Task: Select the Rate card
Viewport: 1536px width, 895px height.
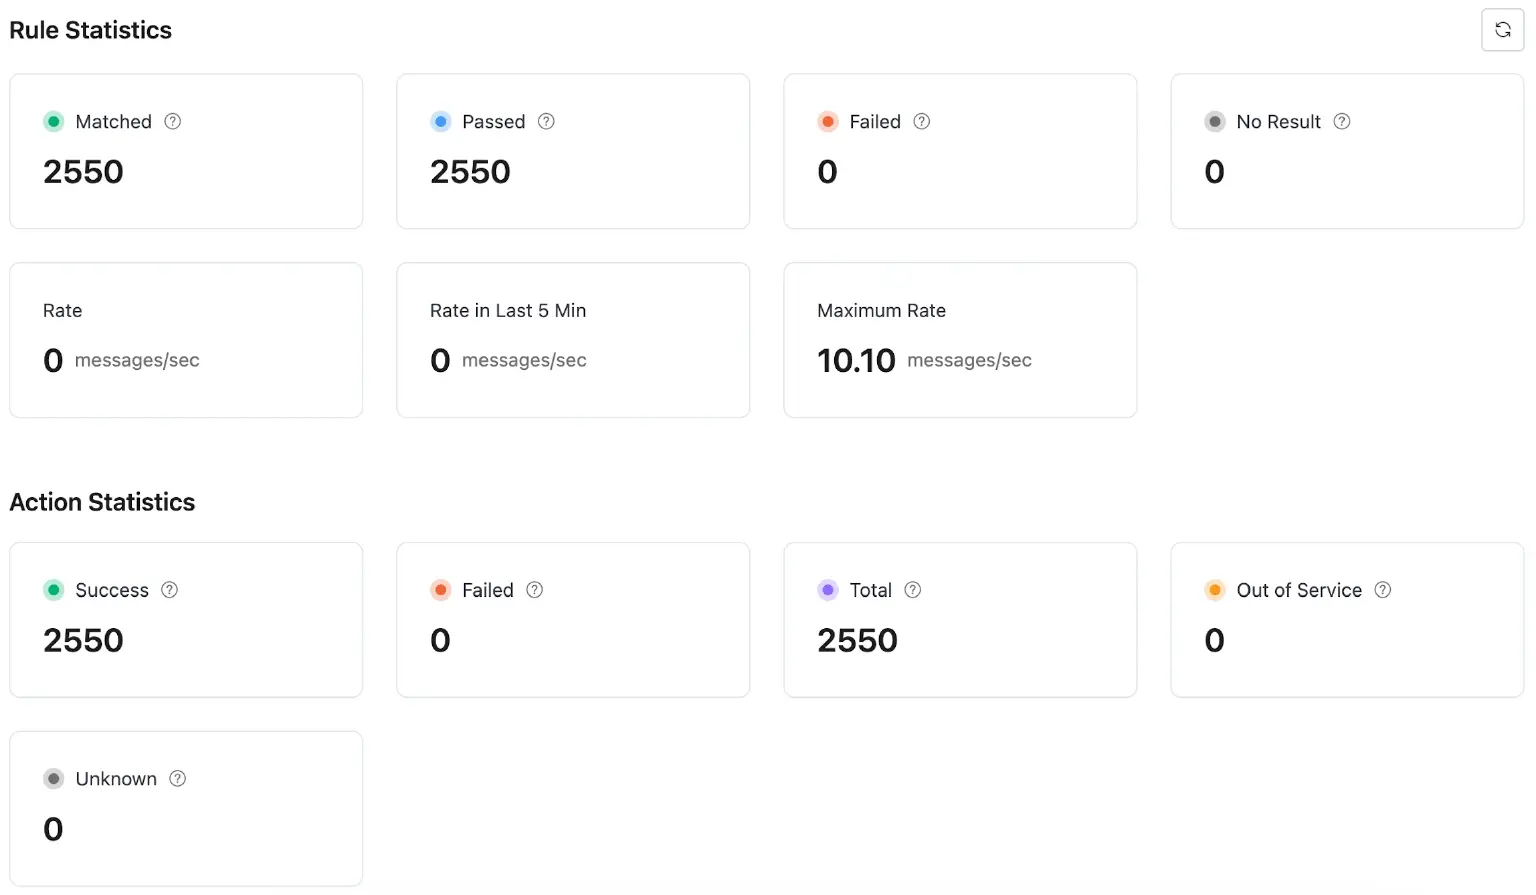Action: 186,340
